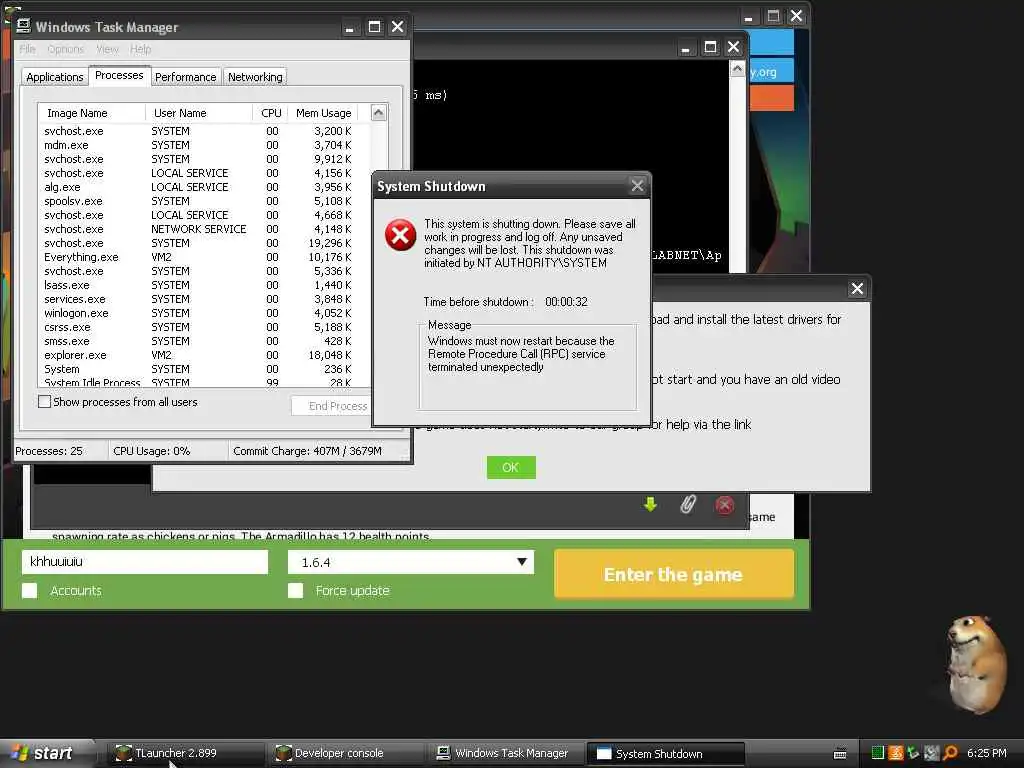Screen dimensions: 1024x768
Task: Toggle the Accounts checkbox in TLauncher
Action: pyautogui.click(x=29, y=590)
